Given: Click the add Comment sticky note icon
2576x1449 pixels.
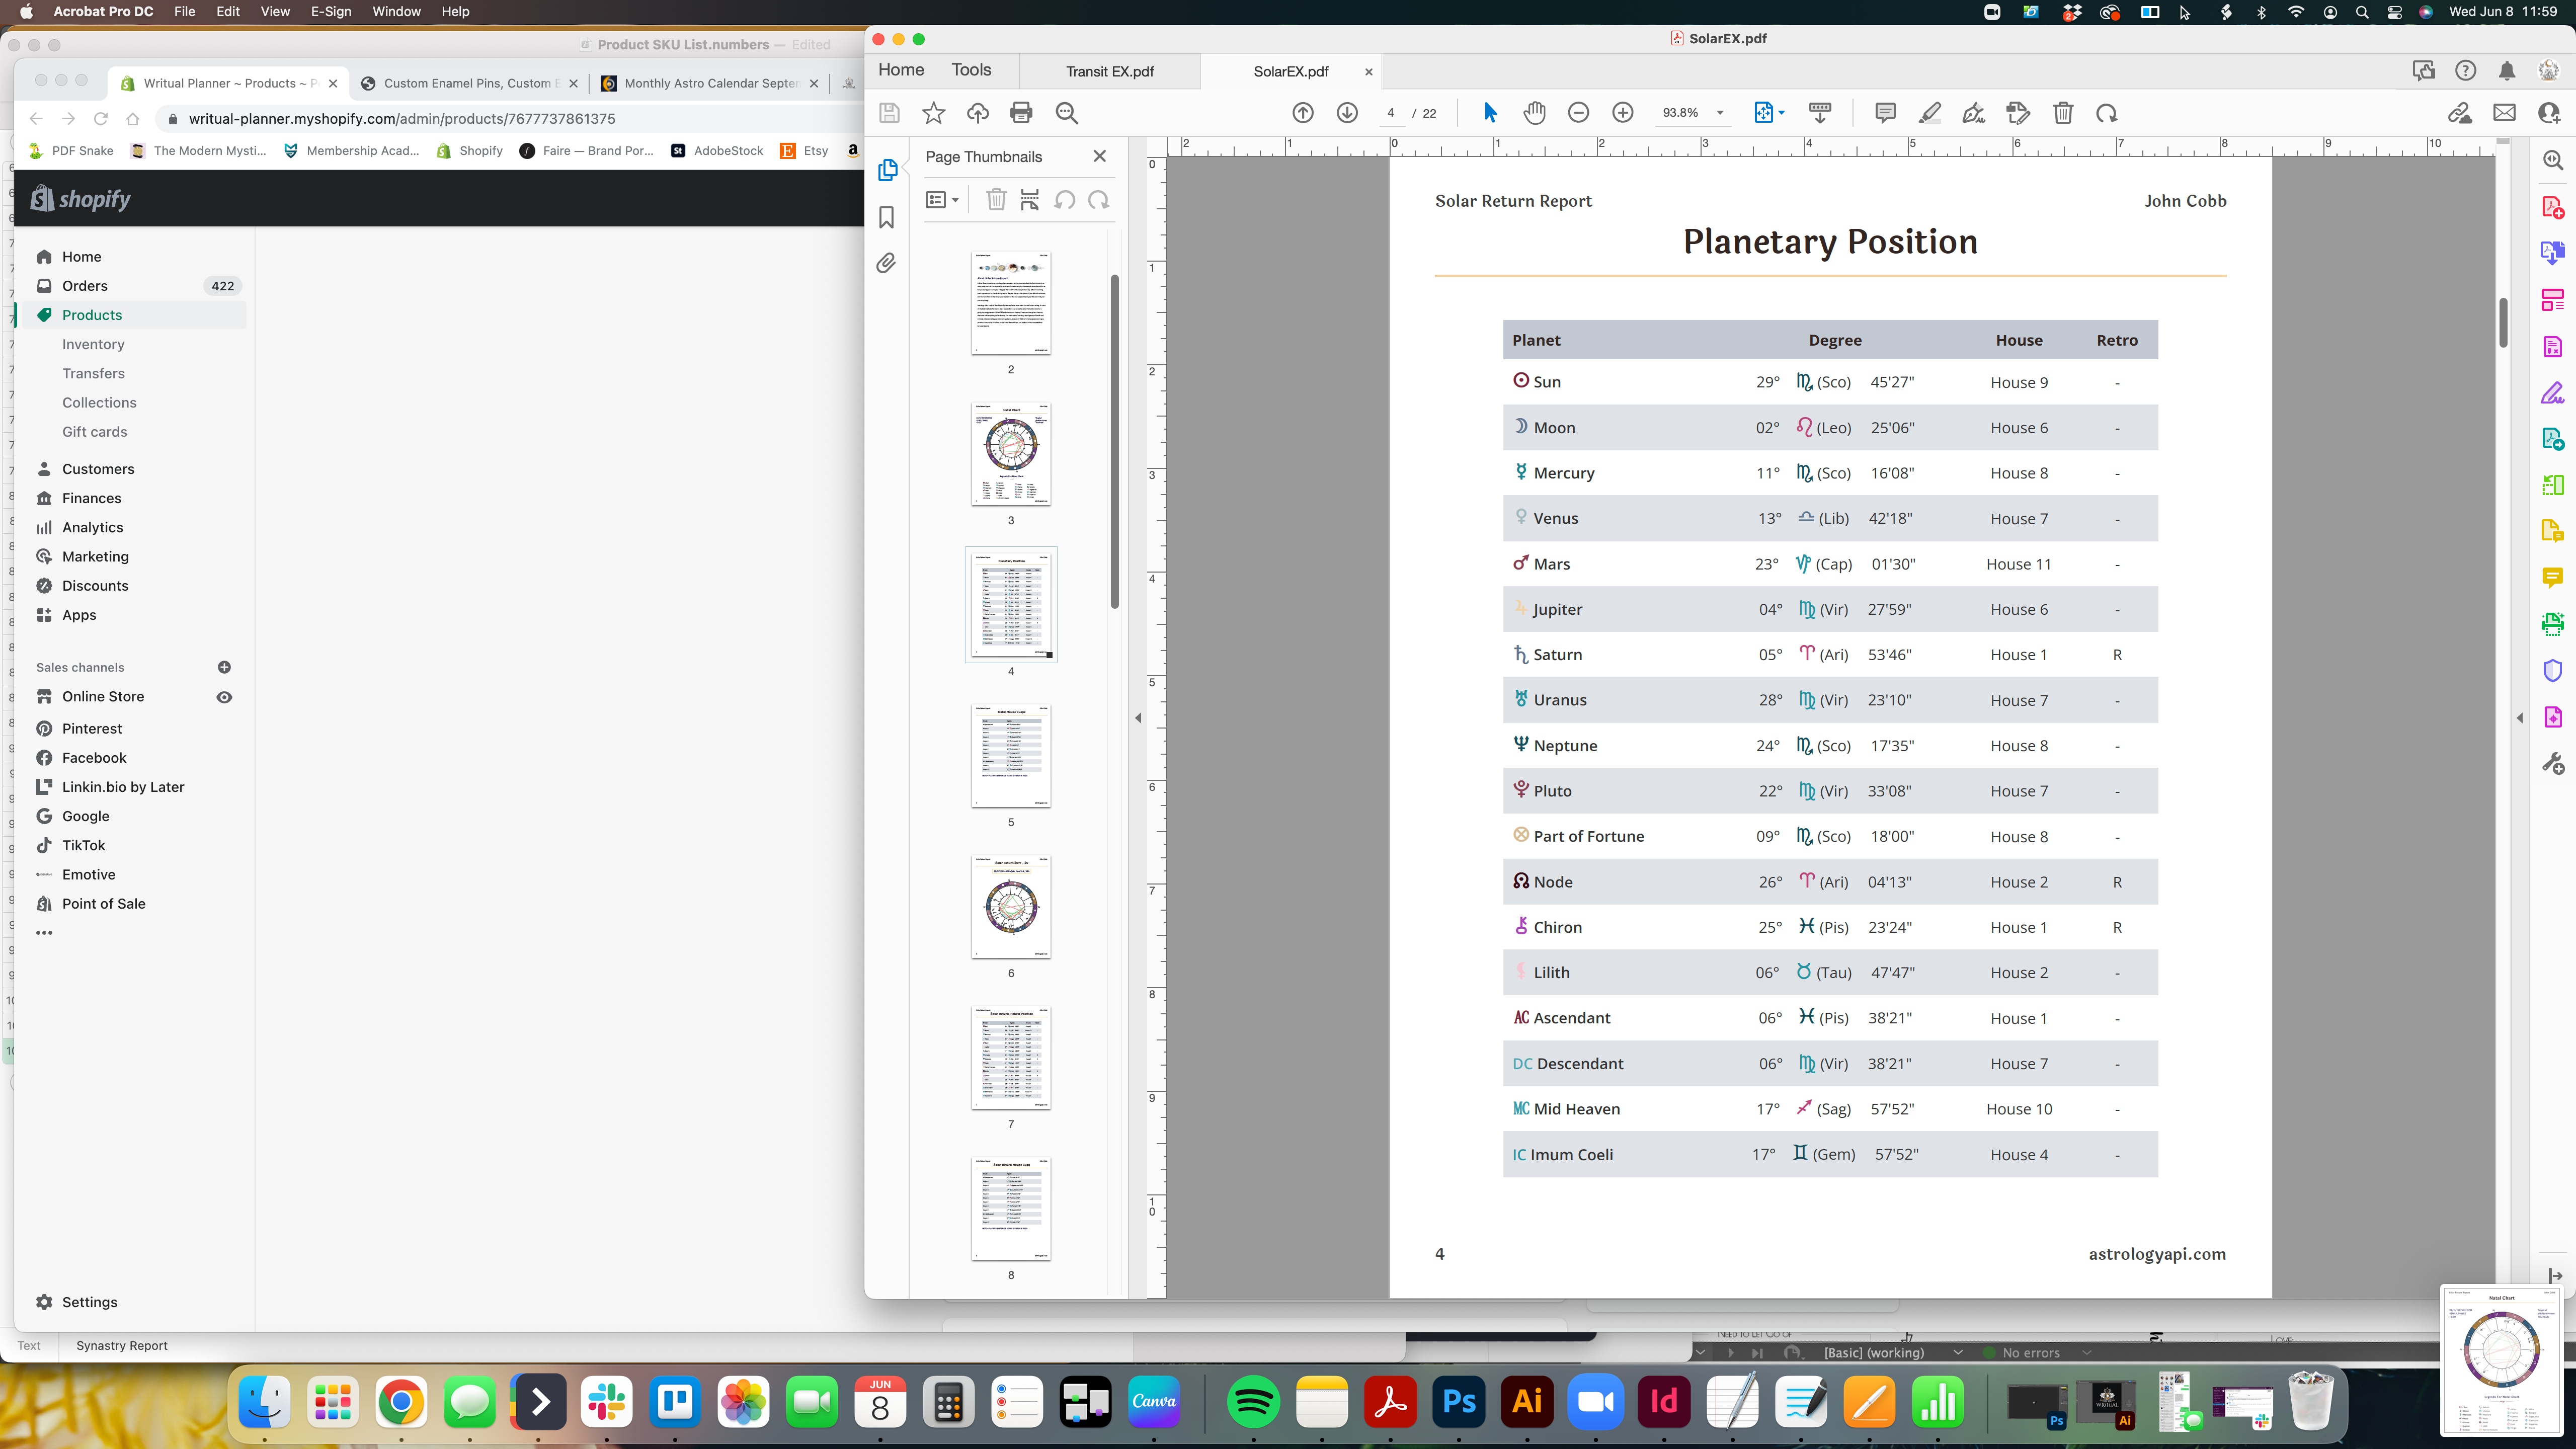Looking at the screenshot, I should pos(1885,113).
